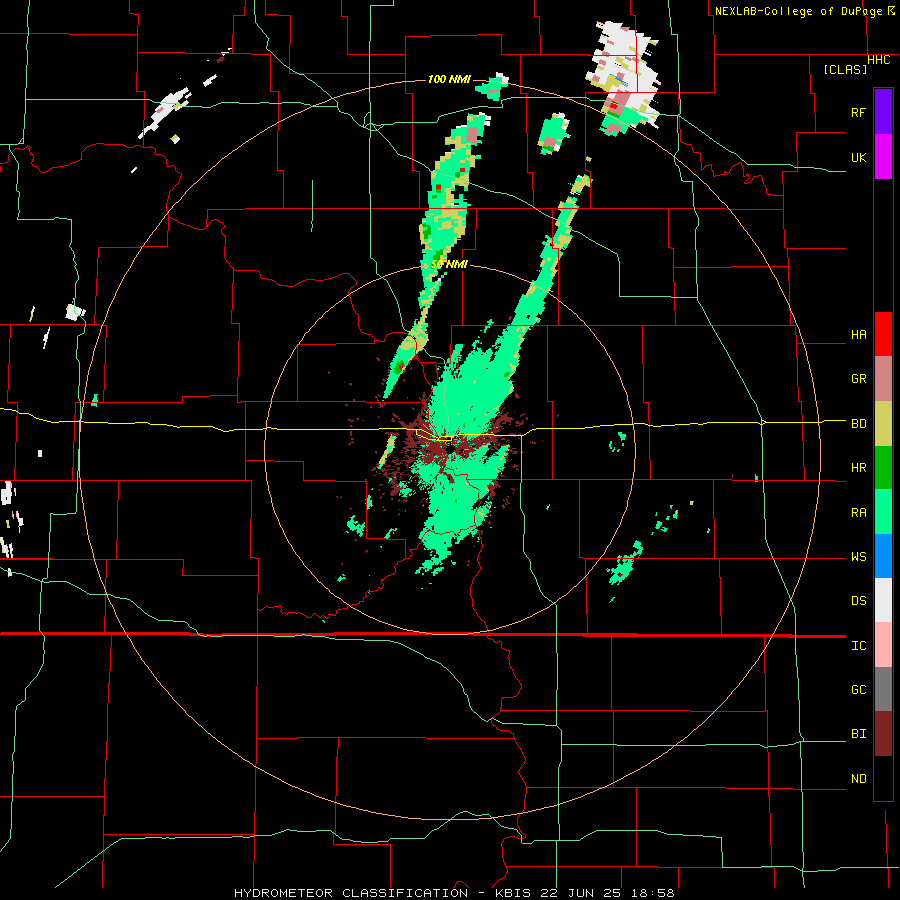The width and height of the screenshot is (900, 900).
Task: Click the NEXLAB-College of DuPage credit text
Action: tap(798, 11)
